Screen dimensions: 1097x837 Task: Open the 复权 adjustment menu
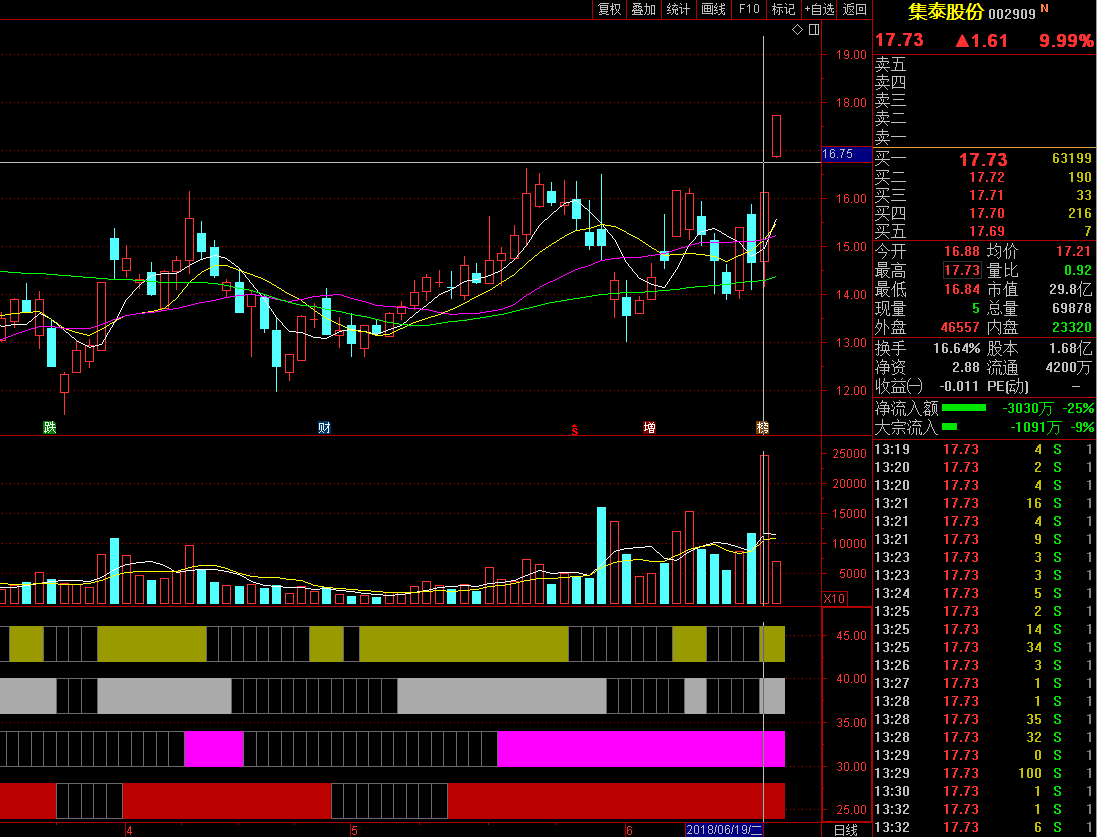pos(609,9)
